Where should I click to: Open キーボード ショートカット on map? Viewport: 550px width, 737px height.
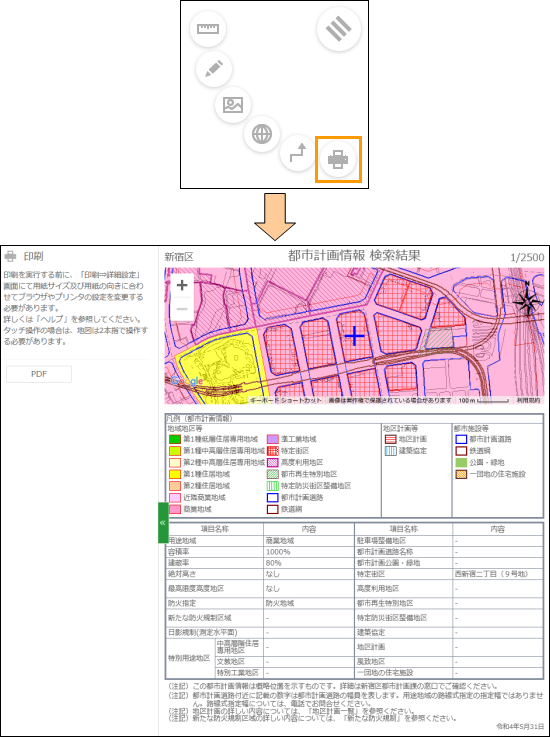pyautogui.click(x=286, y=400)
